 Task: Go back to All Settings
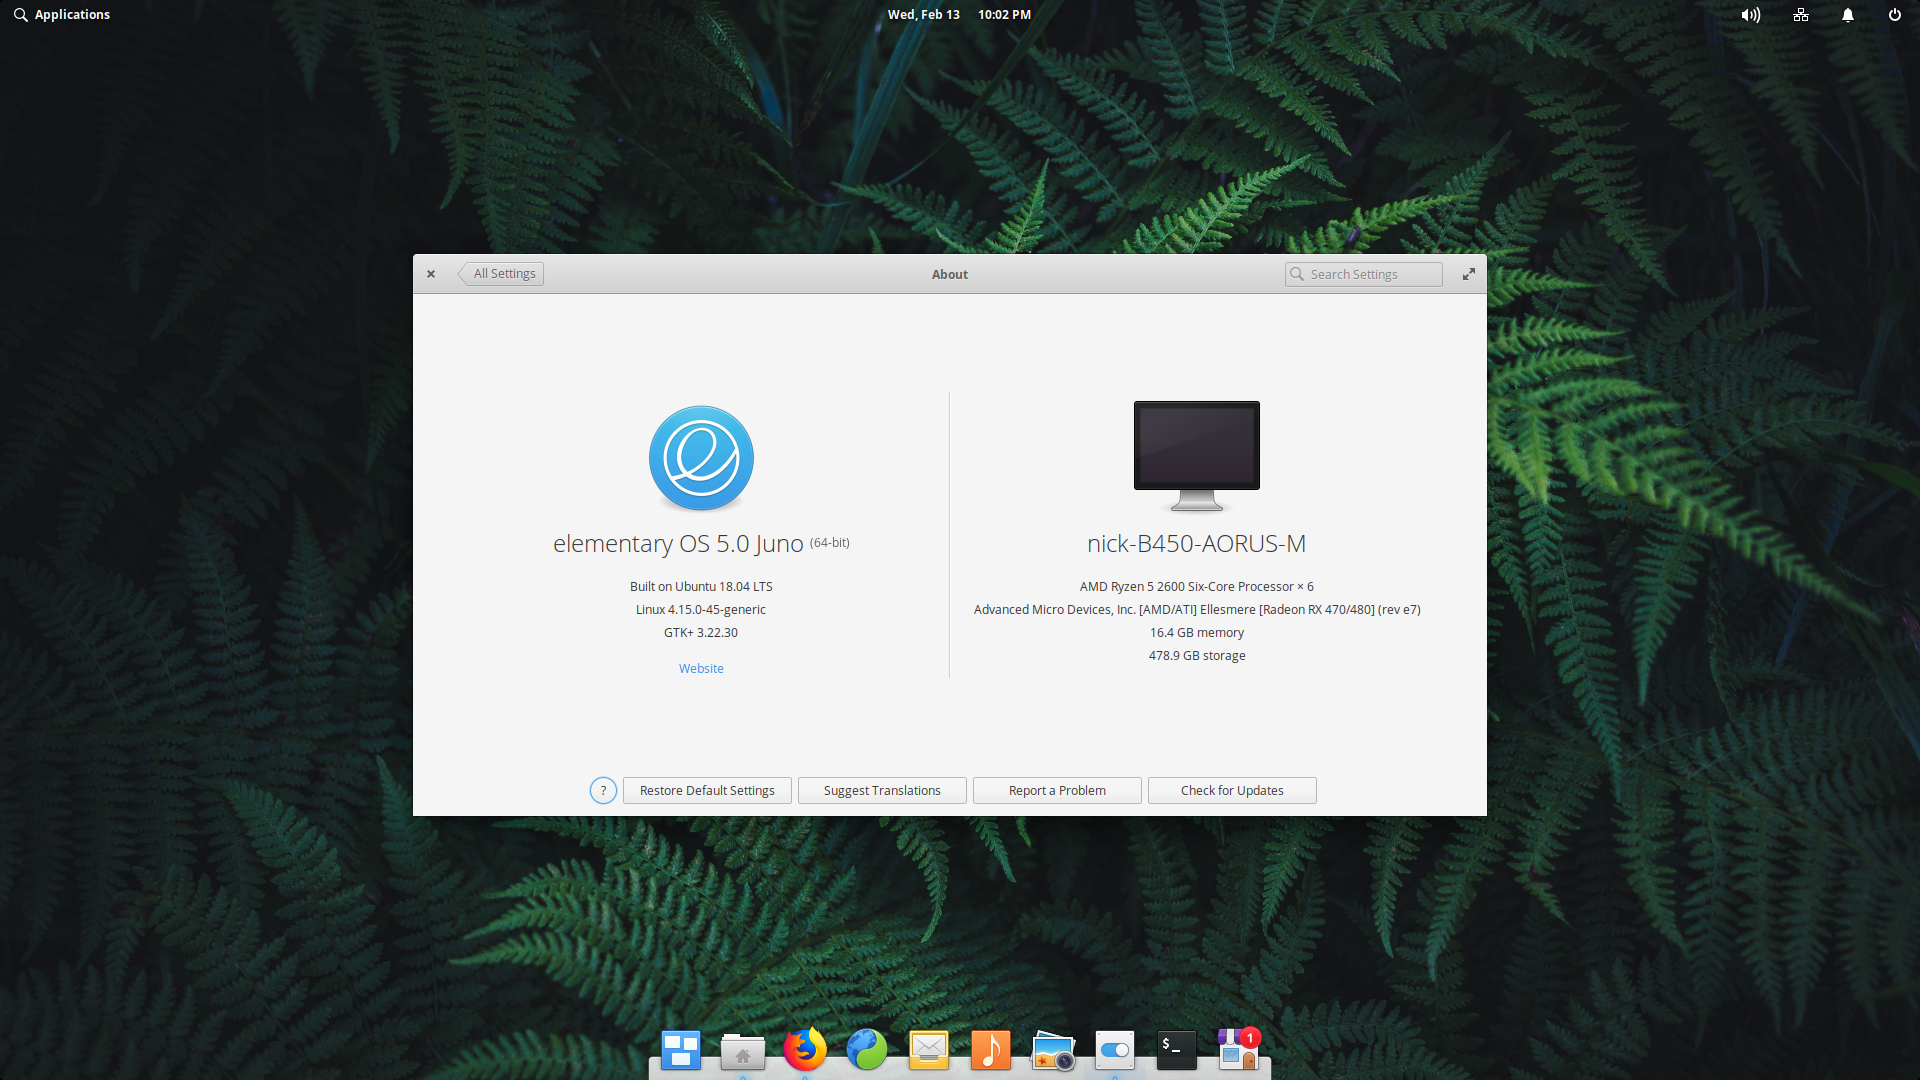pos(502,274)
